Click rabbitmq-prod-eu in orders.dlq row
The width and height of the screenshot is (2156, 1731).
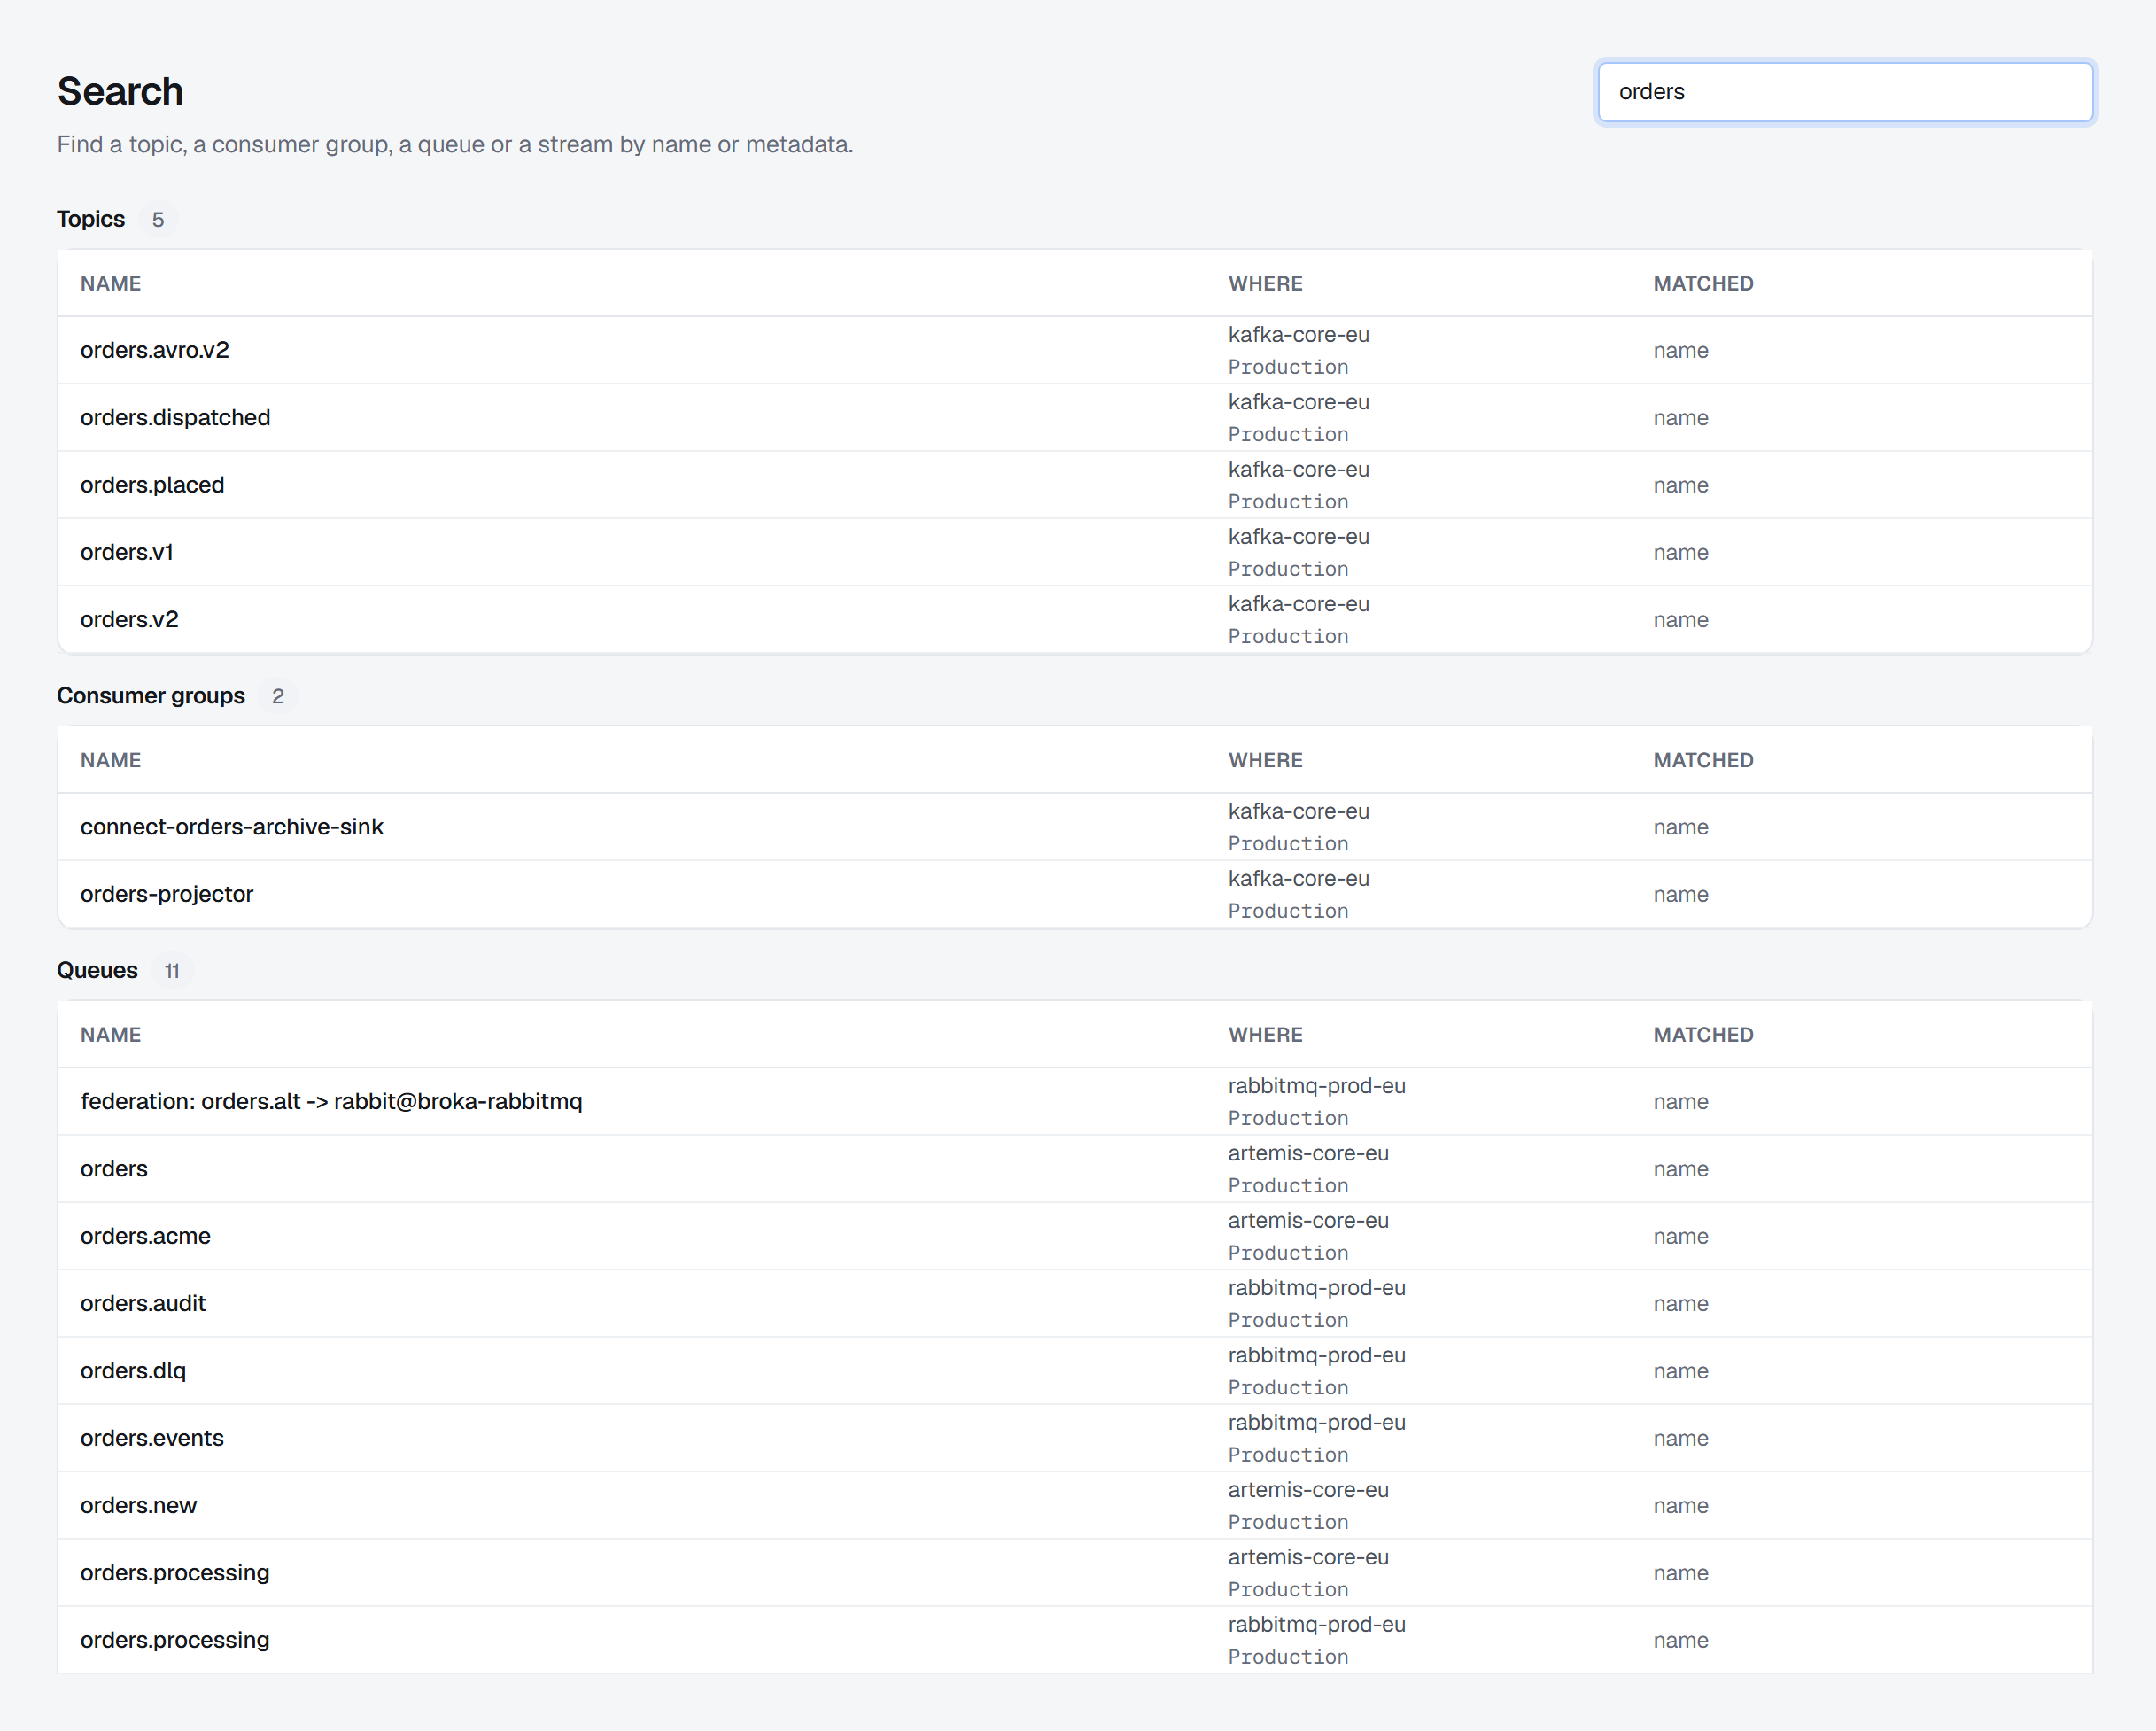(x=1316, y=1355)
